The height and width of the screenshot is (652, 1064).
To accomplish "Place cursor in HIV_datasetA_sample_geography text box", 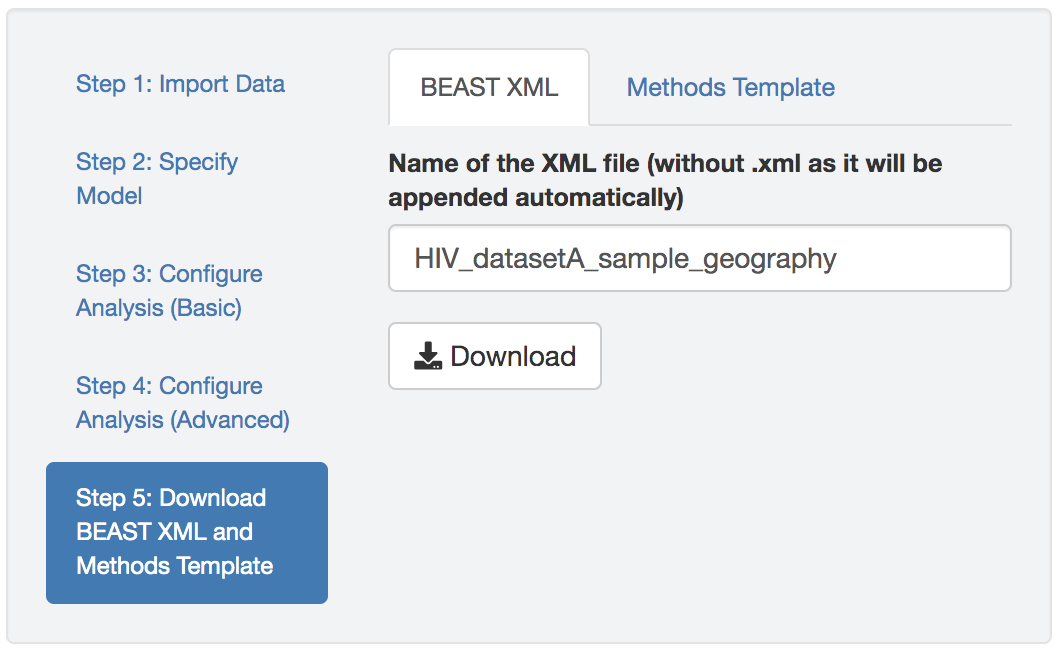I will pos(699,259).
